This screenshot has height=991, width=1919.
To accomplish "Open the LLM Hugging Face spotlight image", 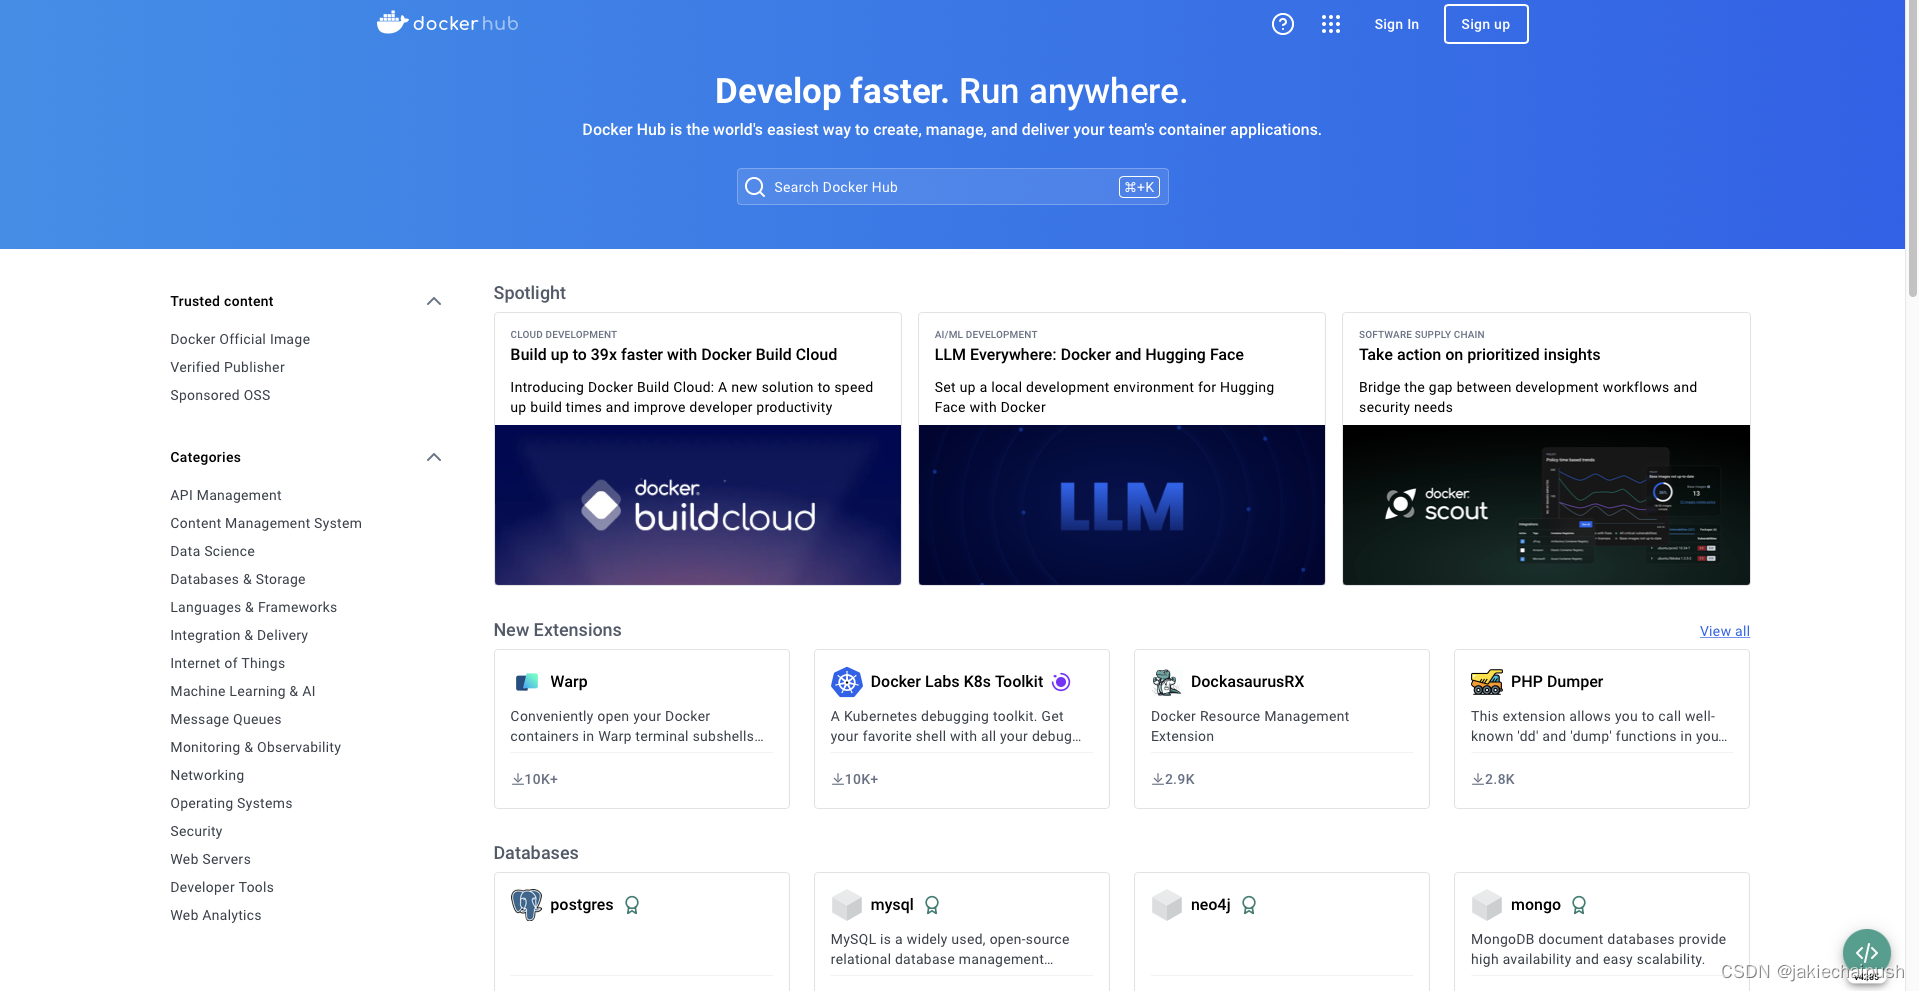I will [1122, 505].
